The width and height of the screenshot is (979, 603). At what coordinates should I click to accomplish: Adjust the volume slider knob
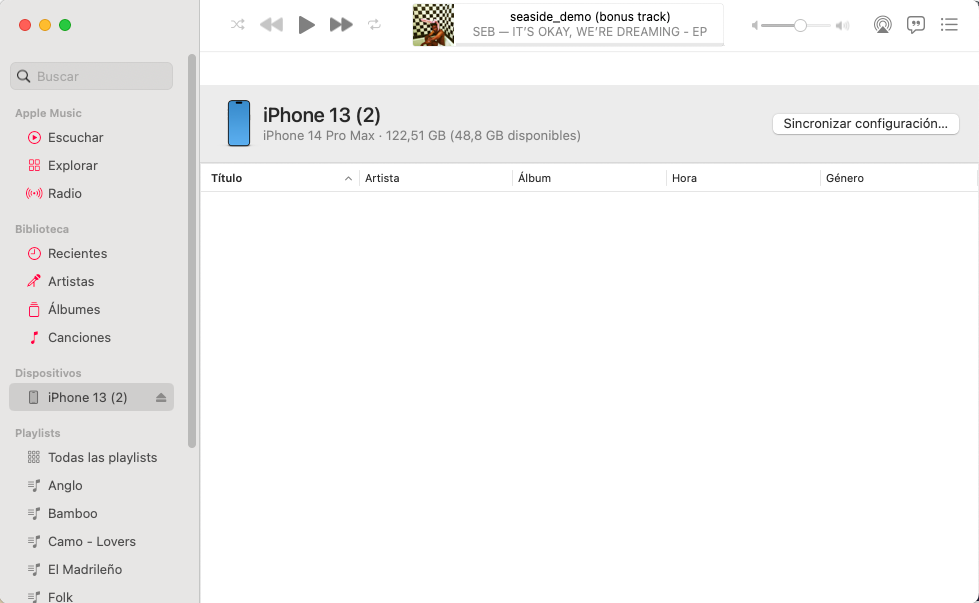(x=800, y=26)
